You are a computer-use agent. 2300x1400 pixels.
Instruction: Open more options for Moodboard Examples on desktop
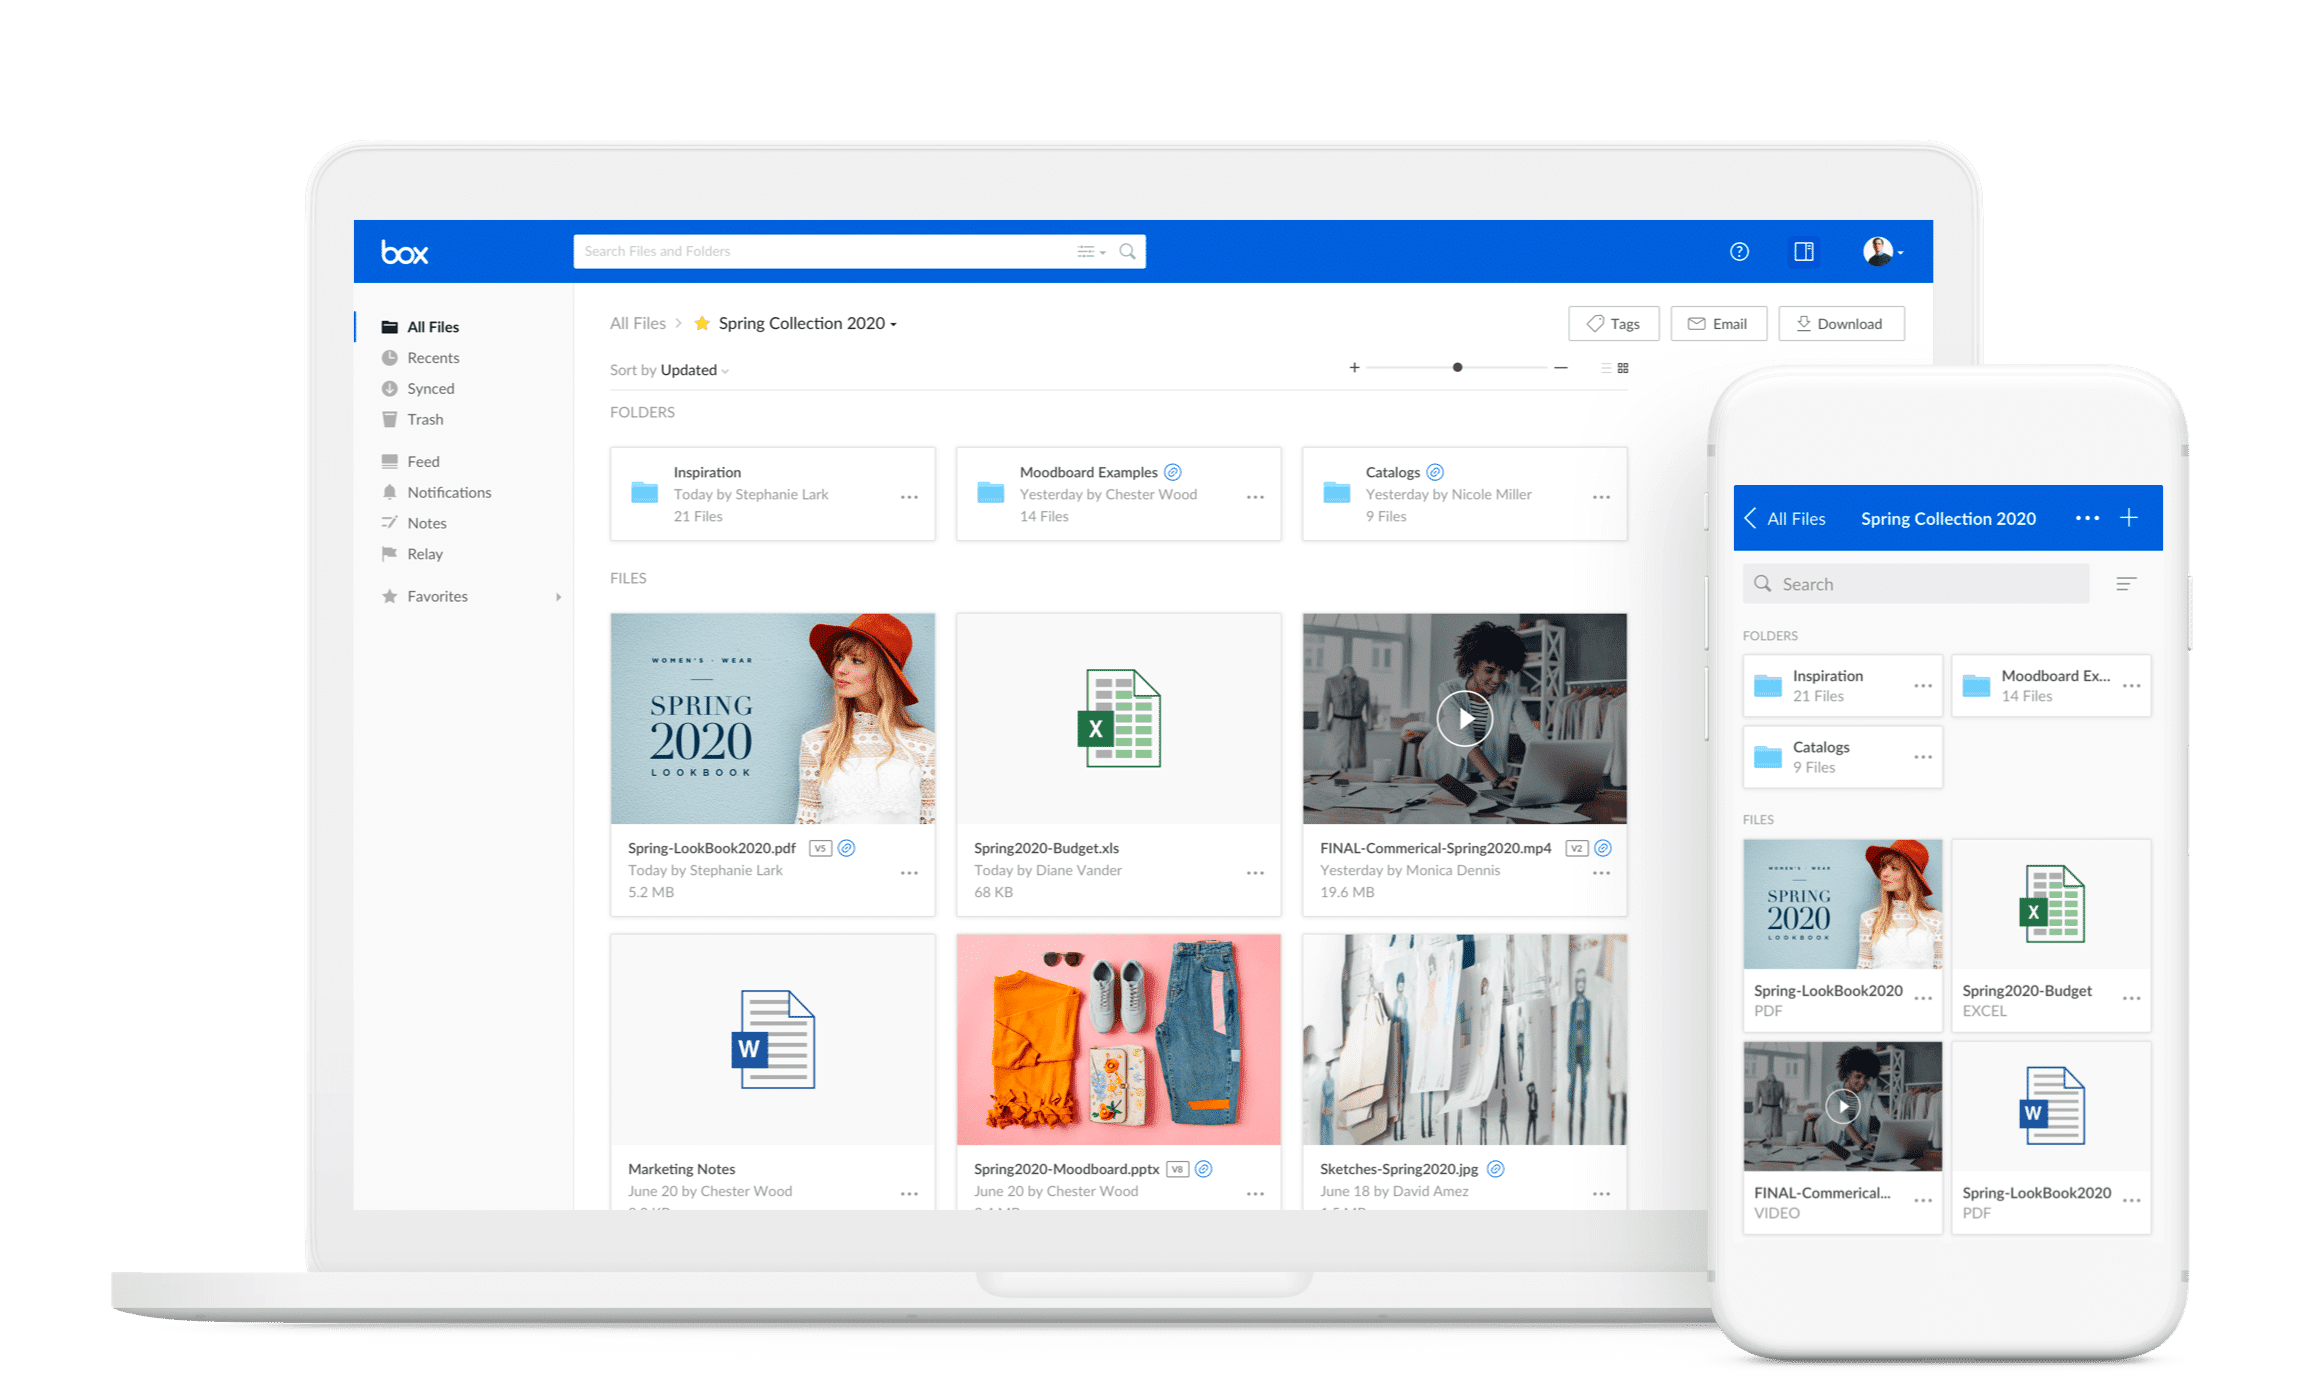1255,497
